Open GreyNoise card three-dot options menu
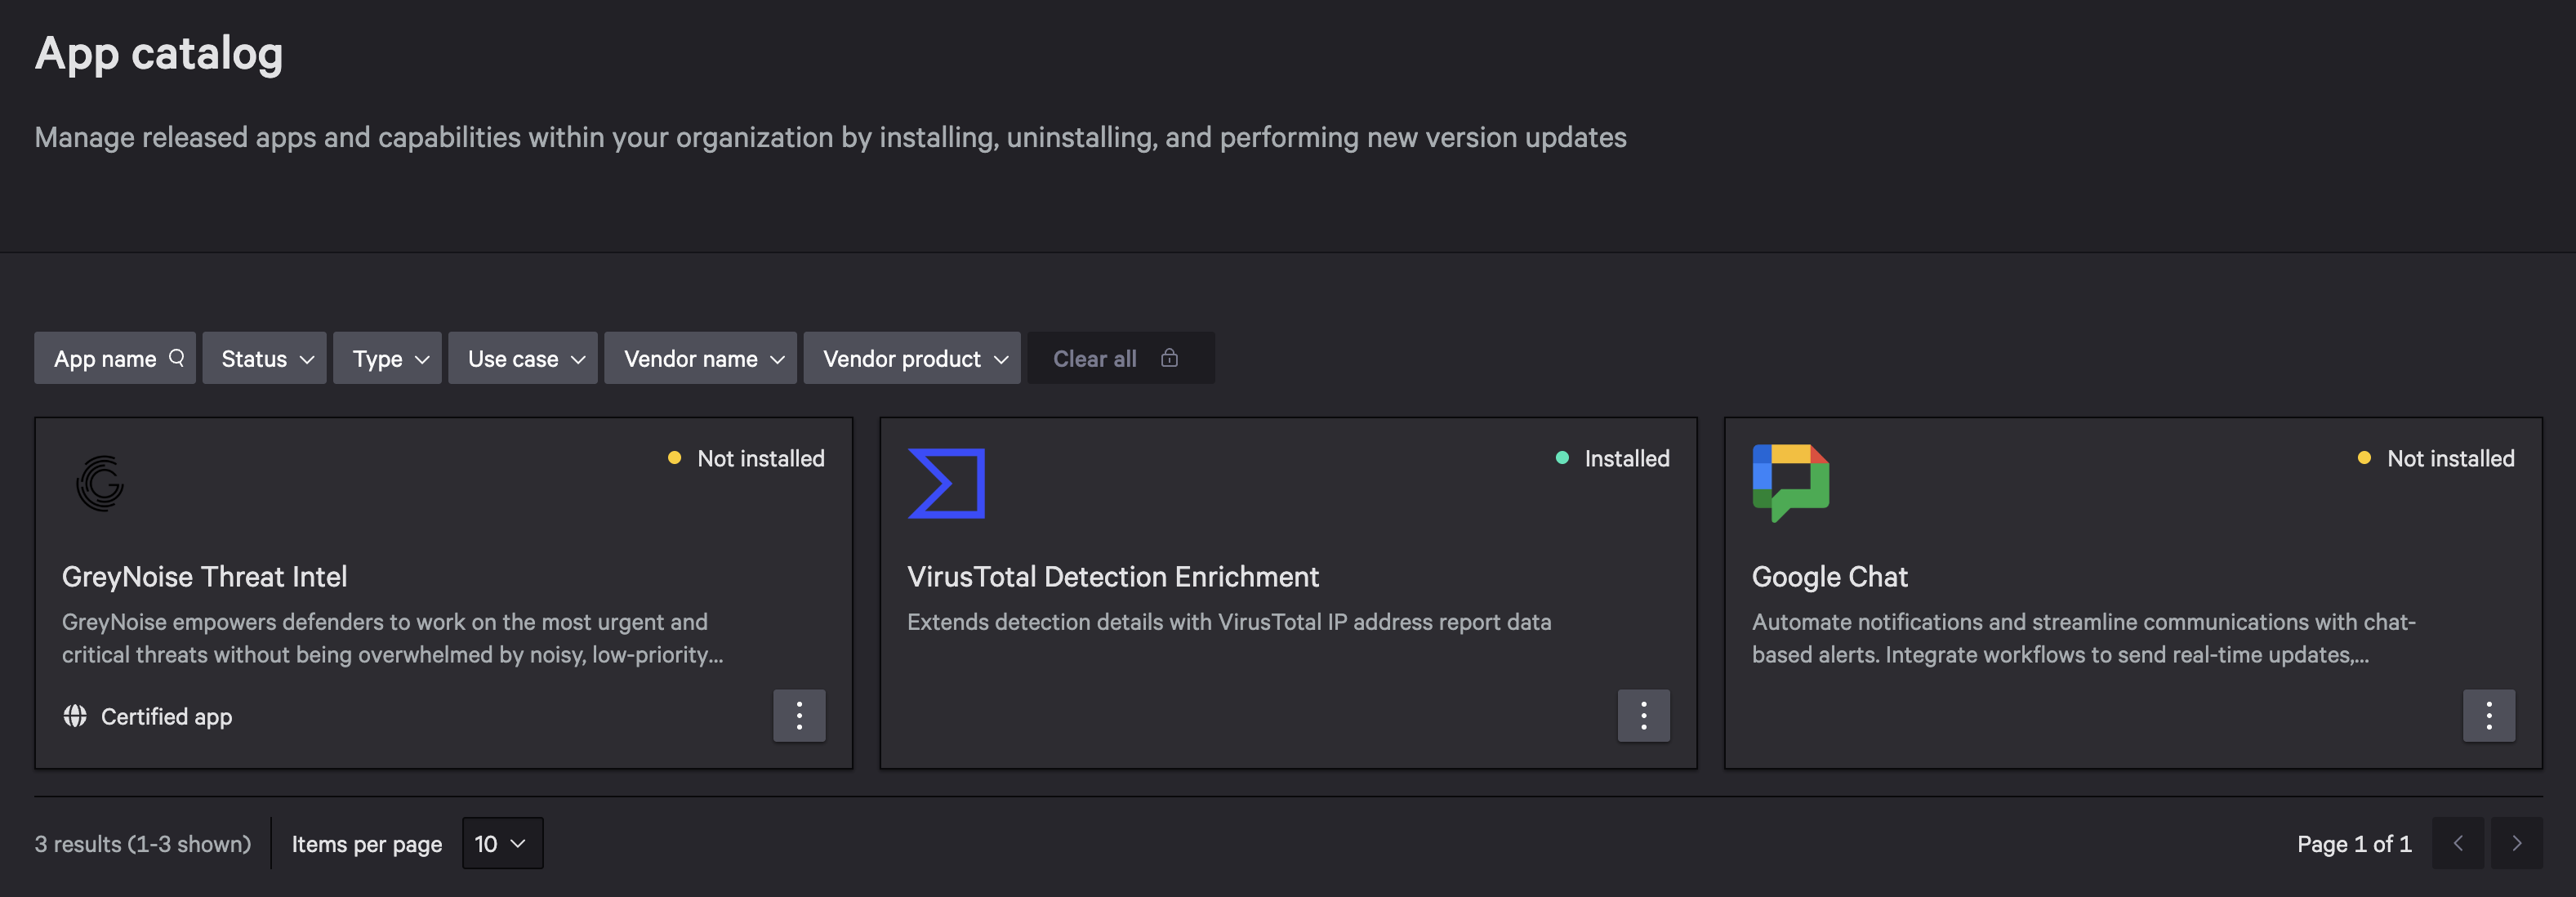The height and width of the screenshot is (897, 2576). [798, 715]
